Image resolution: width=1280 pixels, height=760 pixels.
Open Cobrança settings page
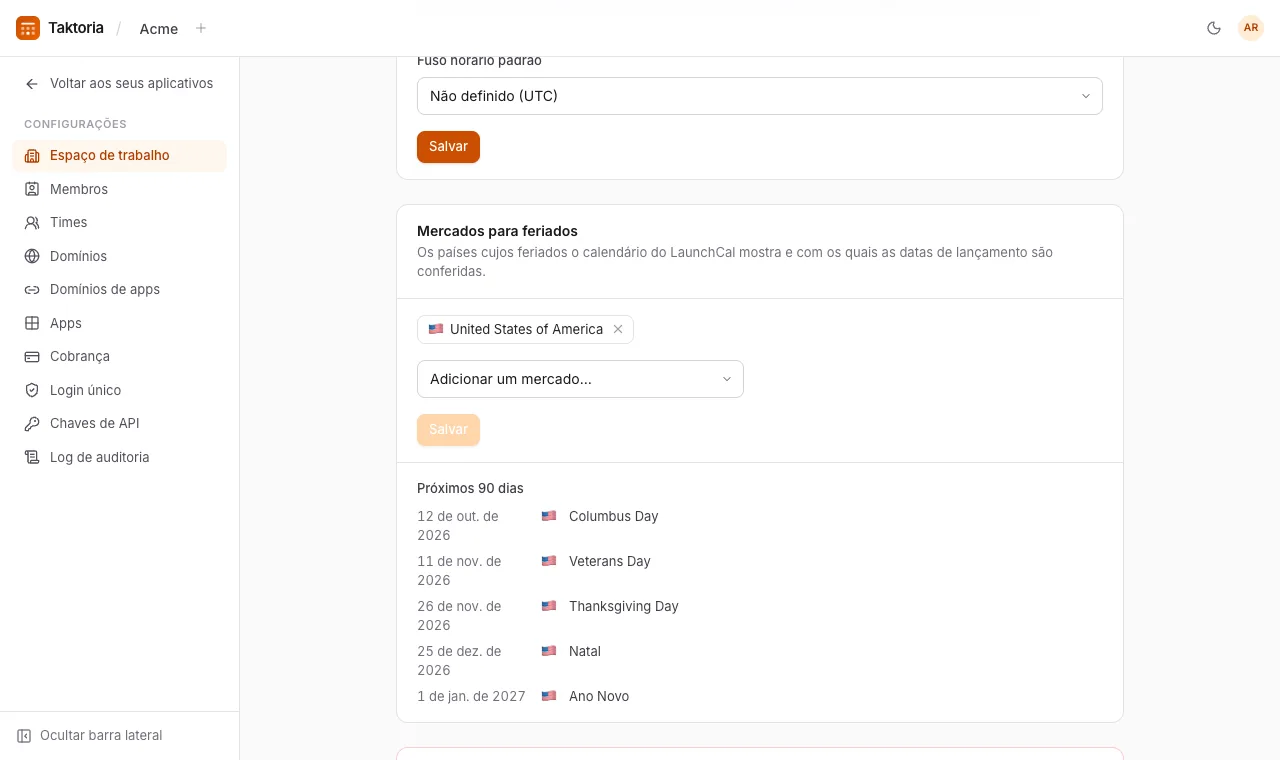120,357
